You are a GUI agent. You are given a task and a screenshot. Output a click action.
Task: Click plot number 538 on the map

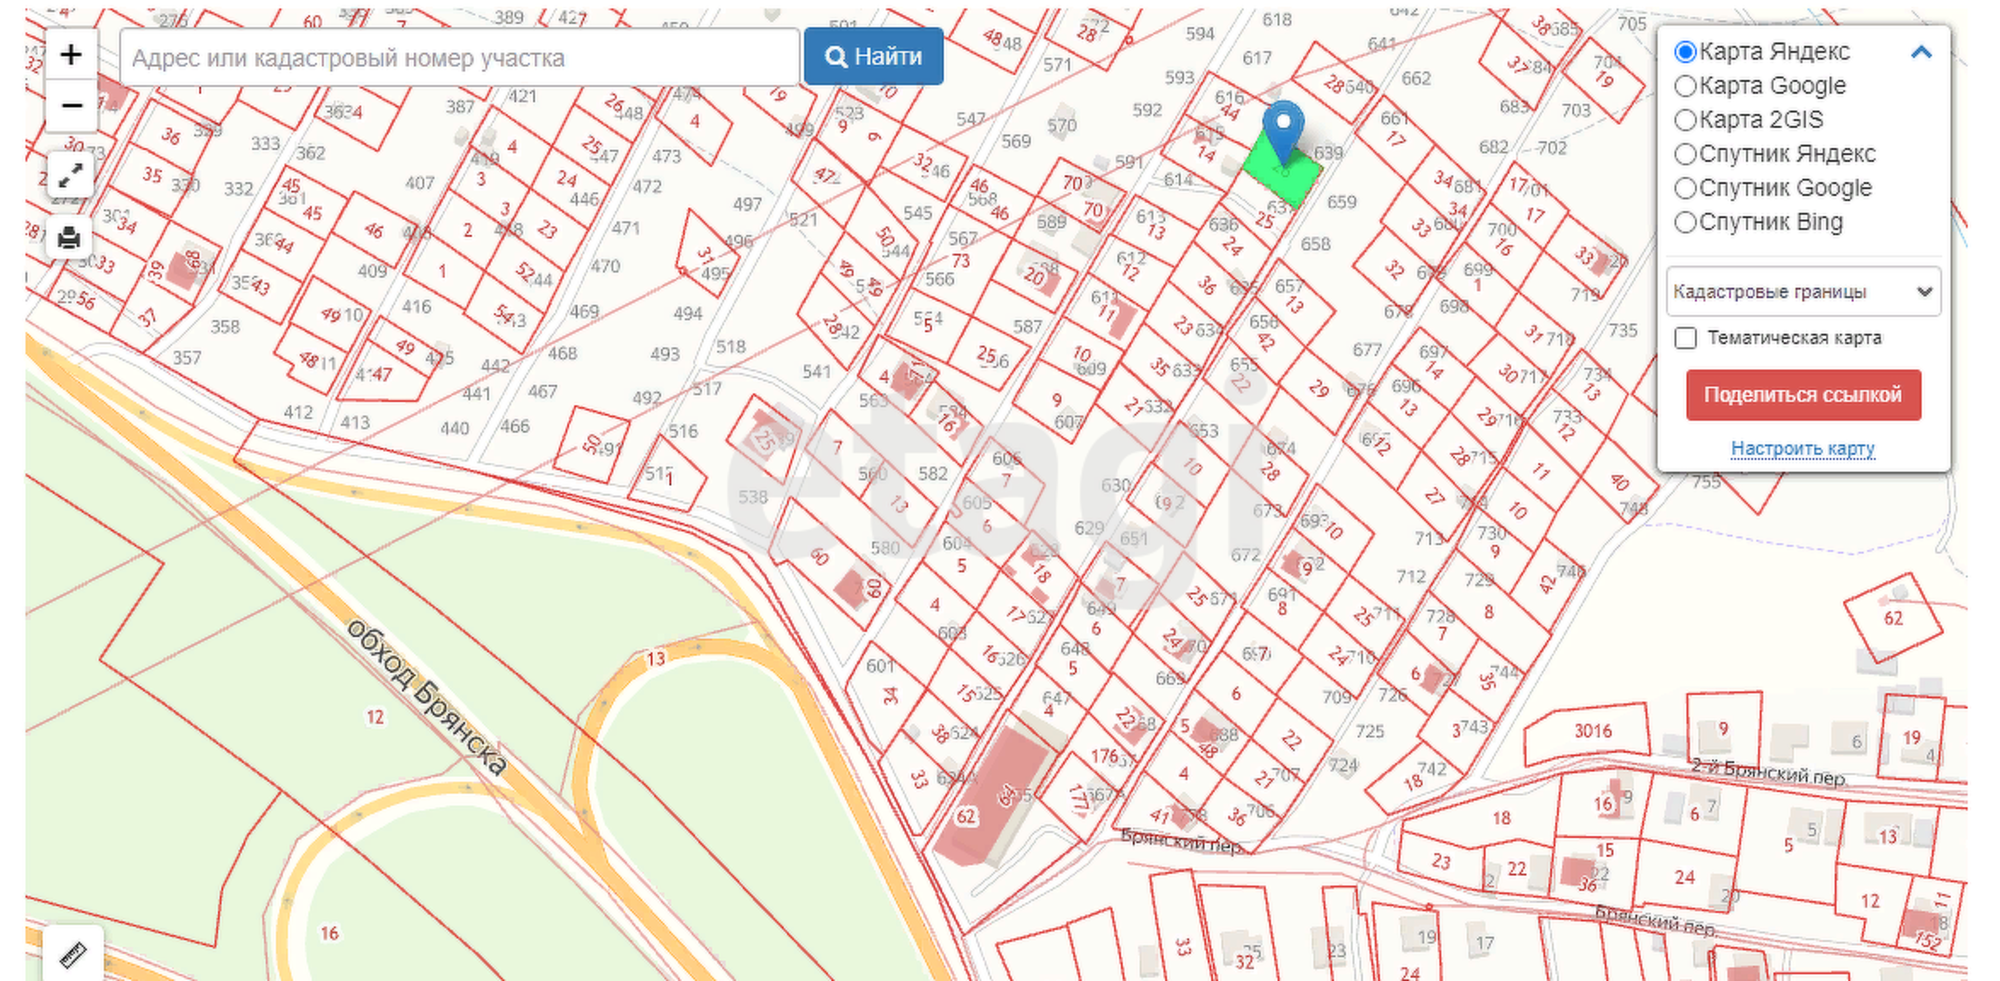753,496
